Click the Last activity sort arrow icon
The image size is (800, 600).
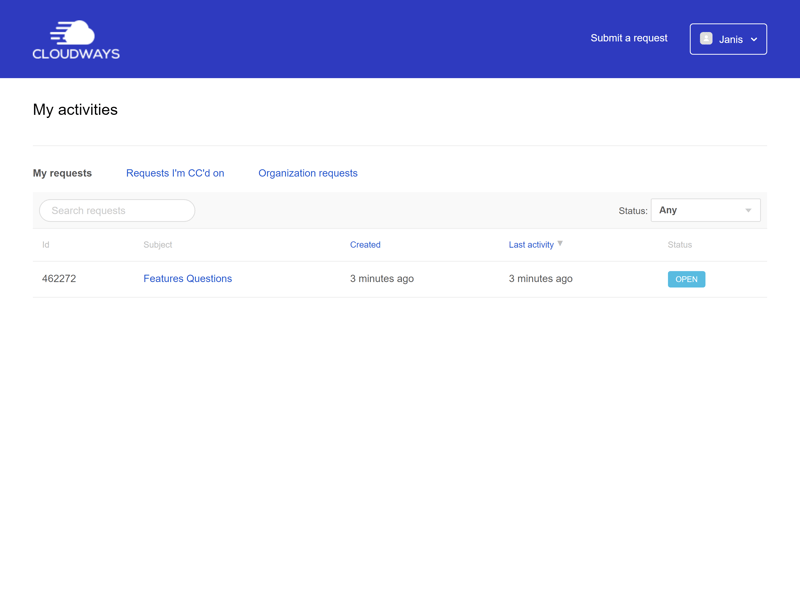(x=560, y=244)
